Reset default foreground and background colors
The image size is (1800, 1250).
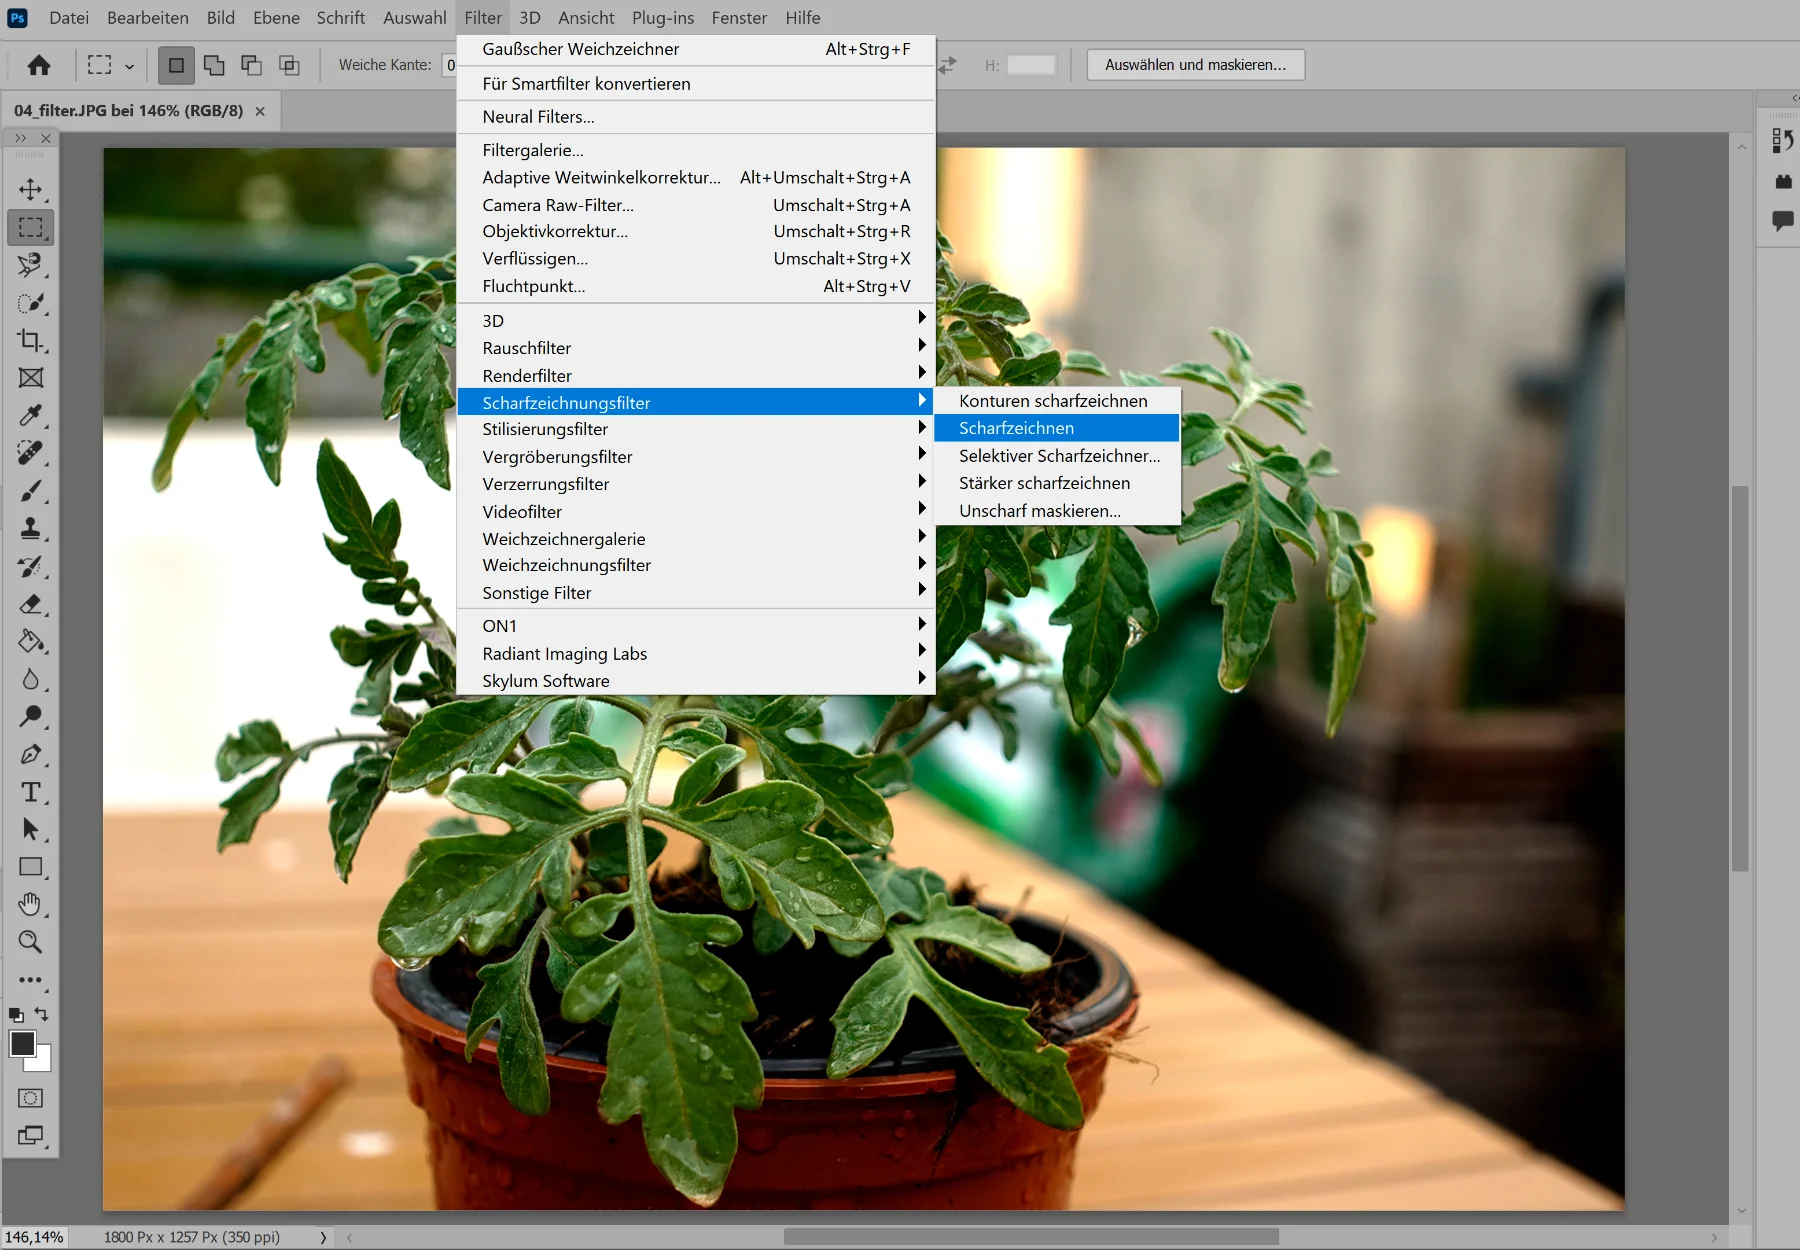point(16,1014)
